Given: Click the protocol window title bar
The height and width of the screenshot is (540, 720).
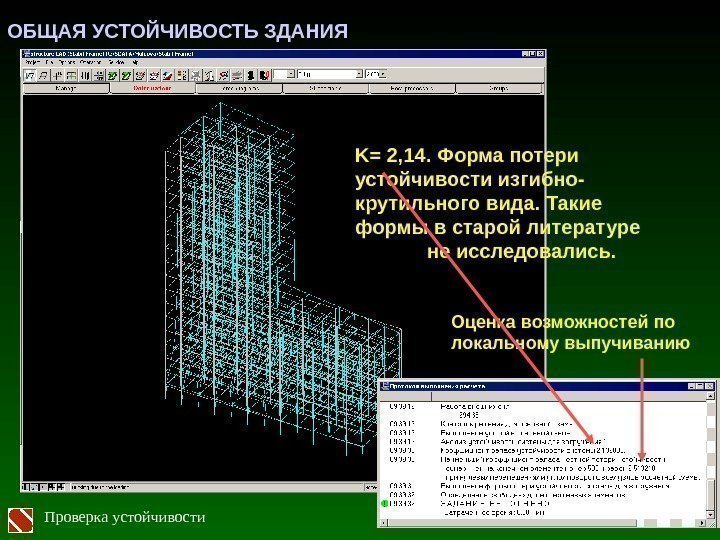Looking at the screenshot, I should tap(546, 386).
